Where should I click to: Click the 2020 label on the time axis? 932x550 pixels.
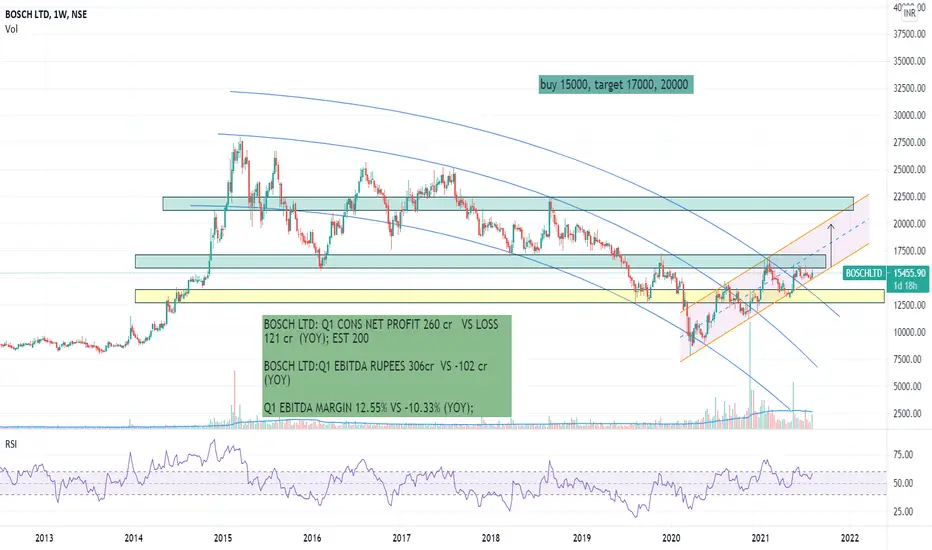coord(671,538)
